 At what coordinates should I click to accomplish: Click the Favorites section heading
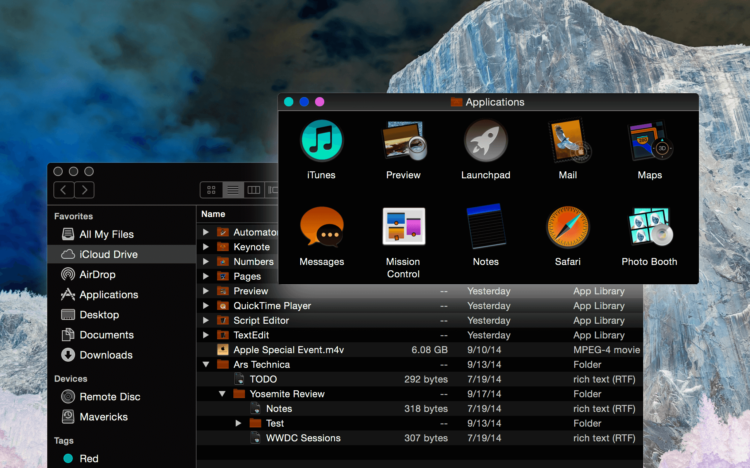click(74, 216)
